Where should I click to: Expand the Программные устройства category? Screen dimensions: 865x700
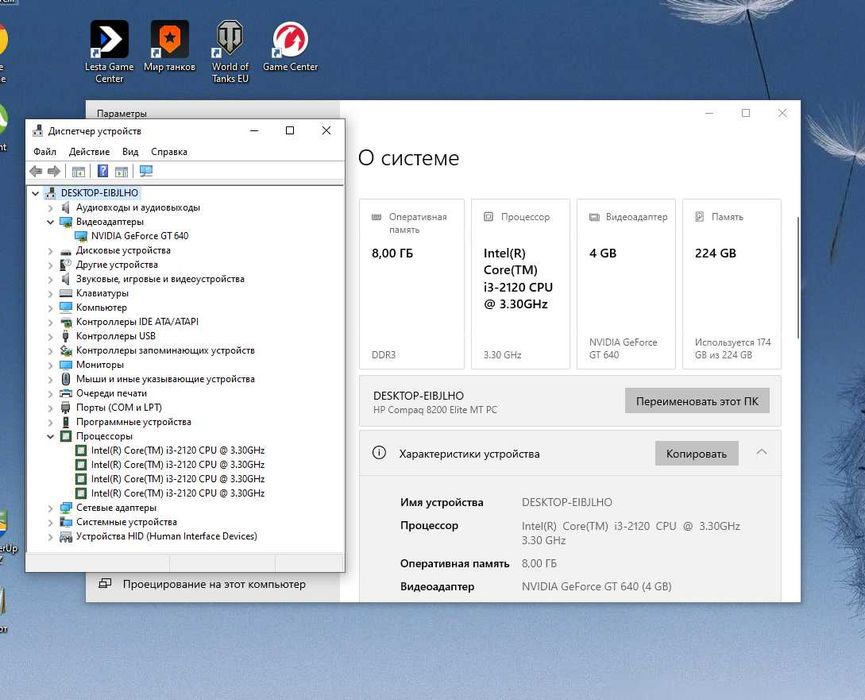(x=50, y=422)
